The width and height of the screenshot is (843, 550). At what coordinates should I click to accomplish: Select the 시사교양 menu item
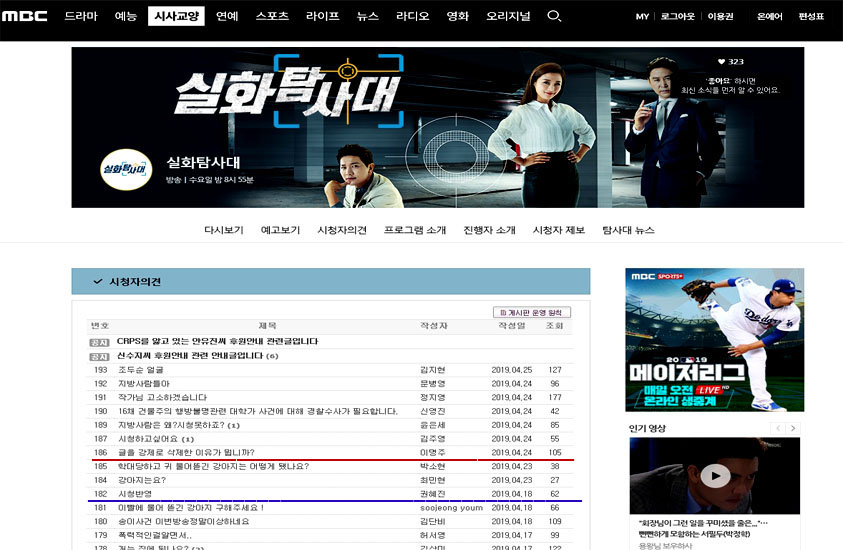pos(175,16)
